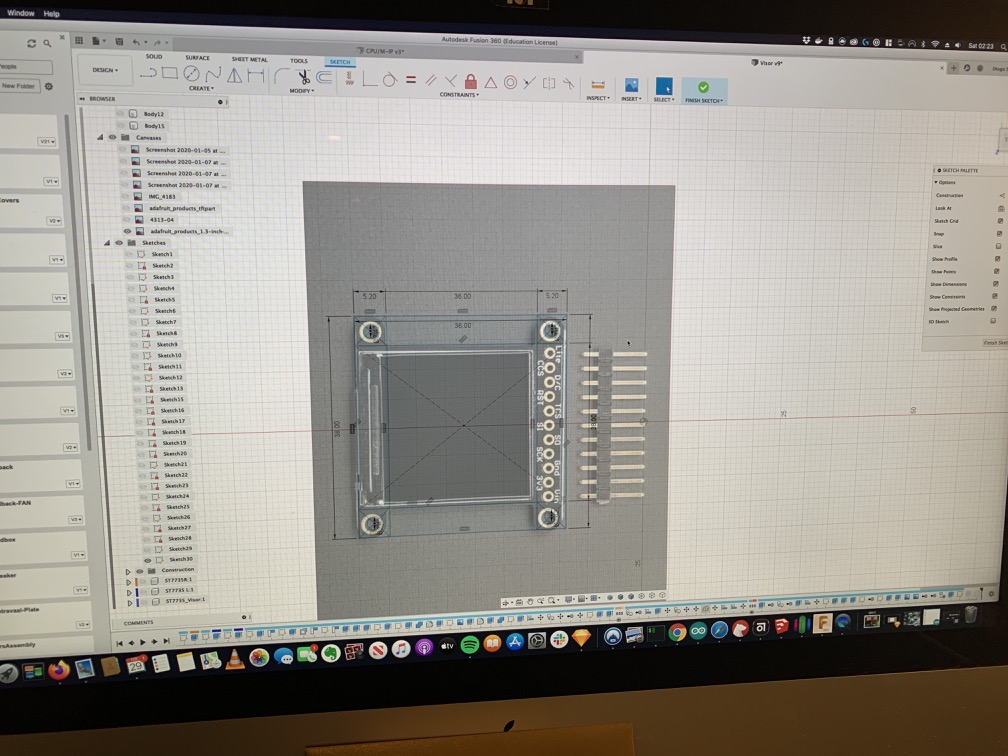1008x756 pixels.
Task: Click the Select tool icon
Action: click(x=663, y=86)
